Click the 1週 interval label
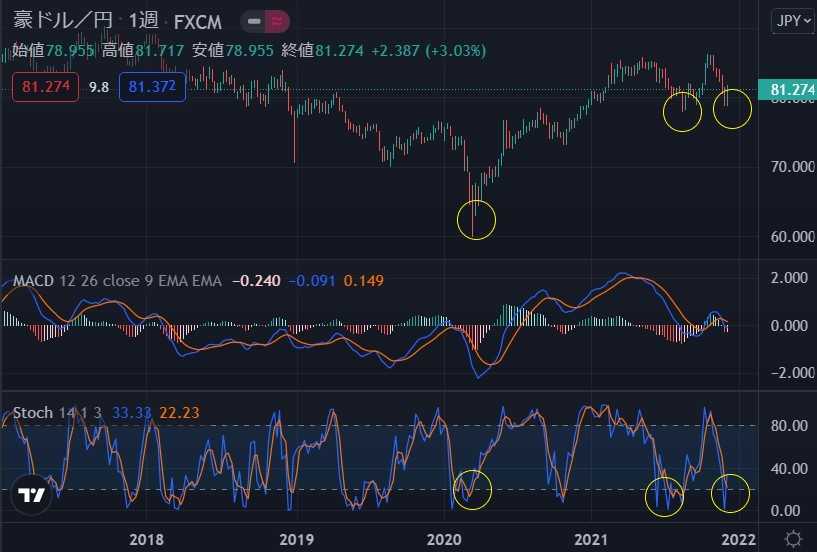The height and width of the screenshot is (552, 817). coord(143,21)
